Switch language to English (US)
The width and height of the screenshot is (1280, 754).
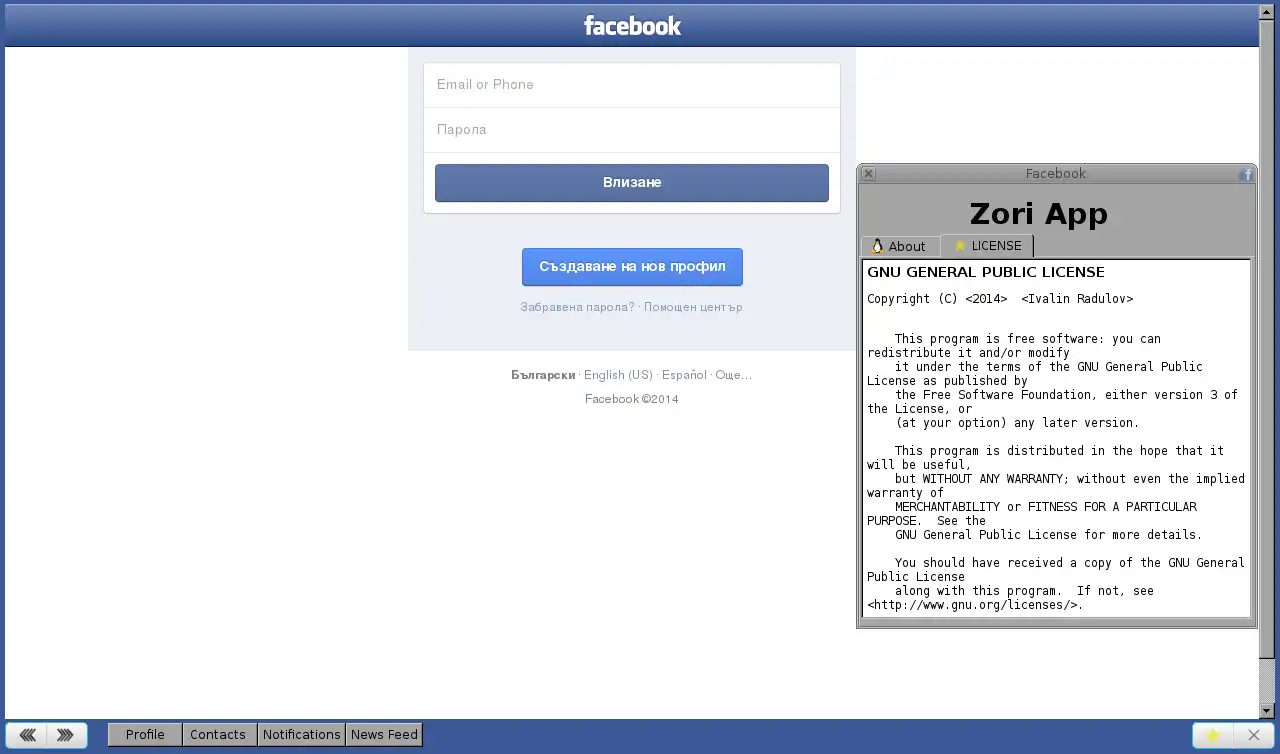pos(618,375)
